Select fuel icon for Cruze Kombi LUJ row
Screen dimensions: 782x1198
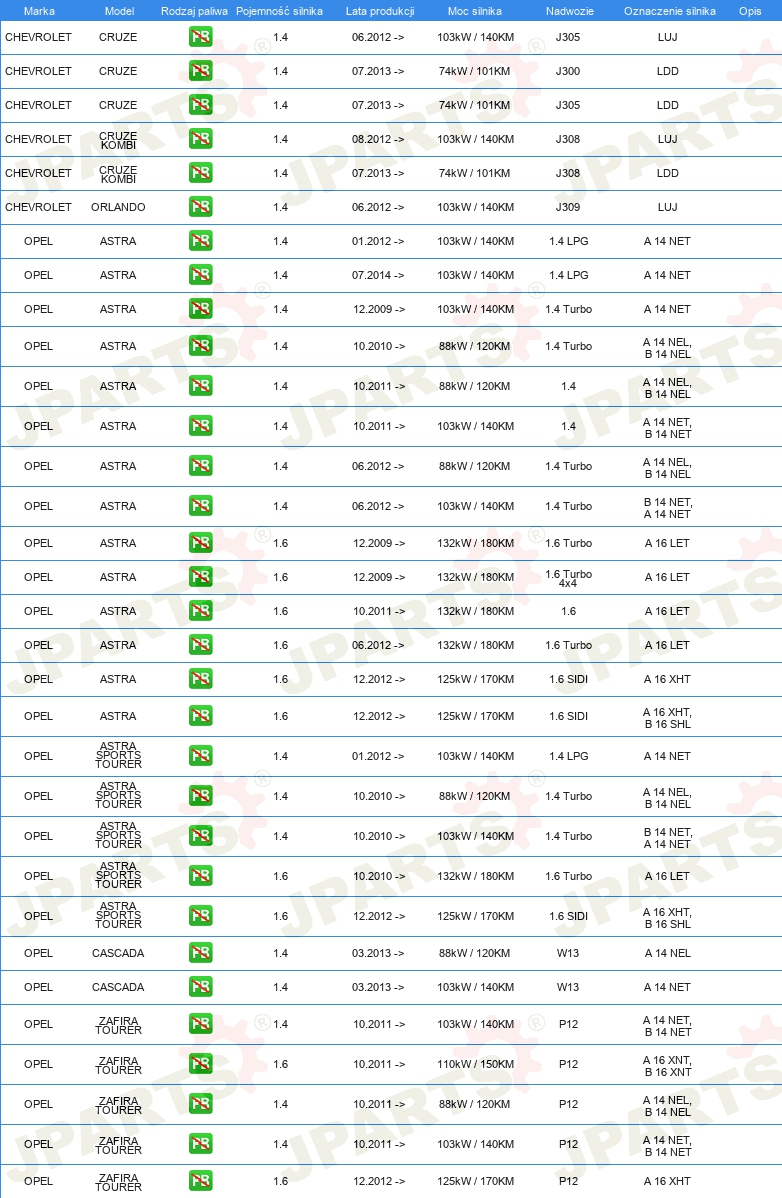click(x=201, y=139)
